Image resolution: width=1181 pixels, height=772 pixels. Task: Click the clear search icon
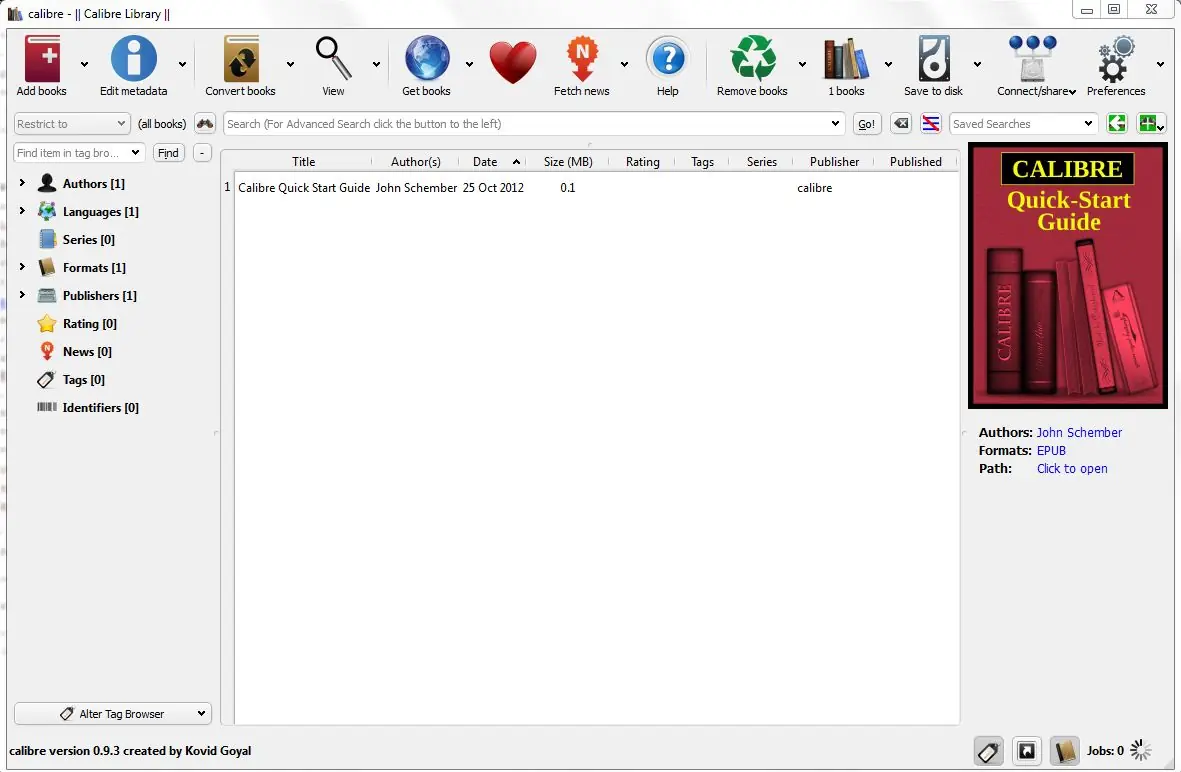pyautogui.click(x=901, y=124)
